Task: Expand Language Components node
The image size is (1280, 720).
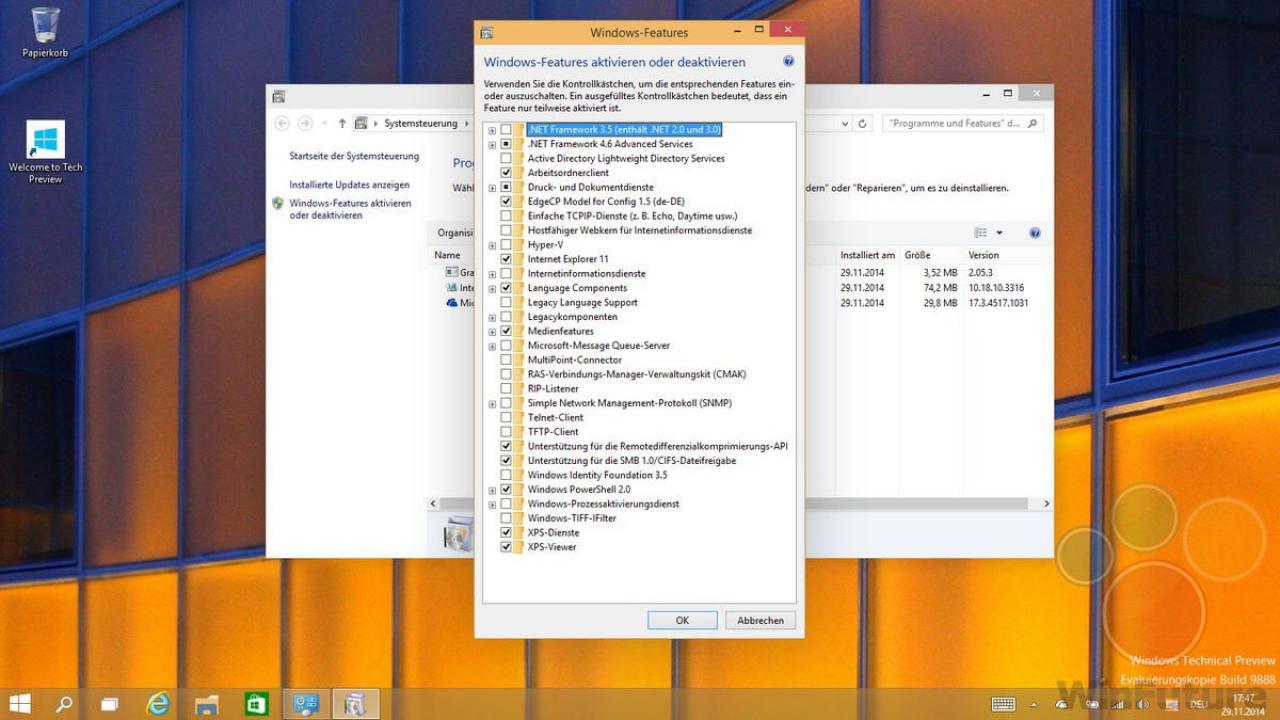Action: click(492, 288)
